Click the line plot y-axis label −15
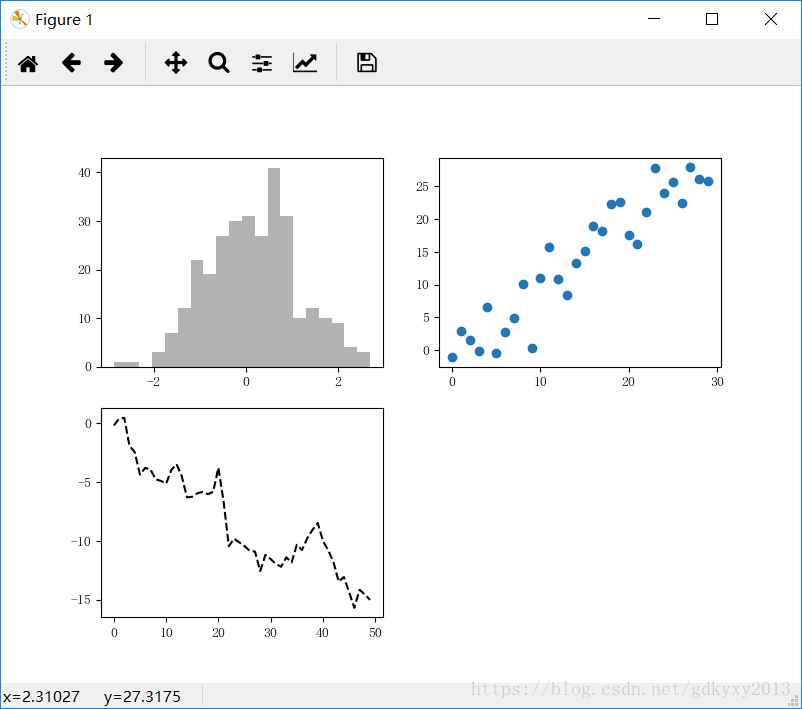802x709 pixels. click(81, 600)
